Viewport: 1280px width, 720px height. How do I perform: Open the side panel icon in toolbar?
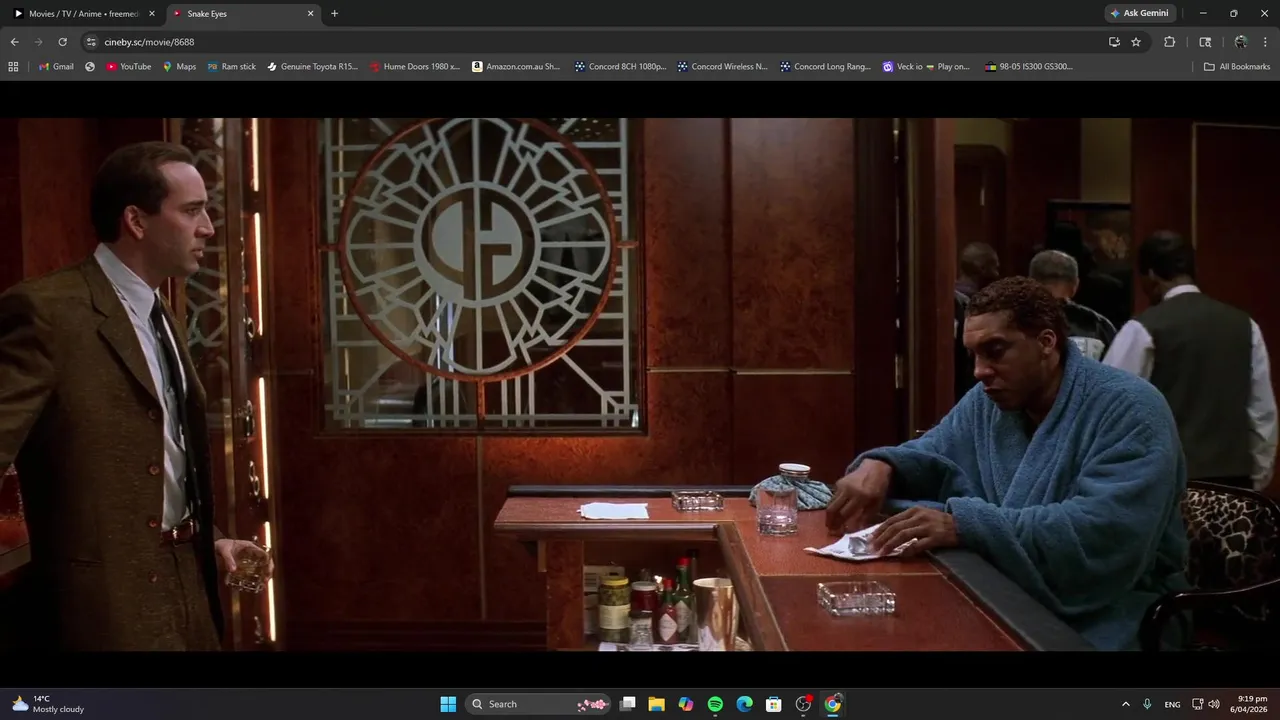click(x=1205, y=42)
